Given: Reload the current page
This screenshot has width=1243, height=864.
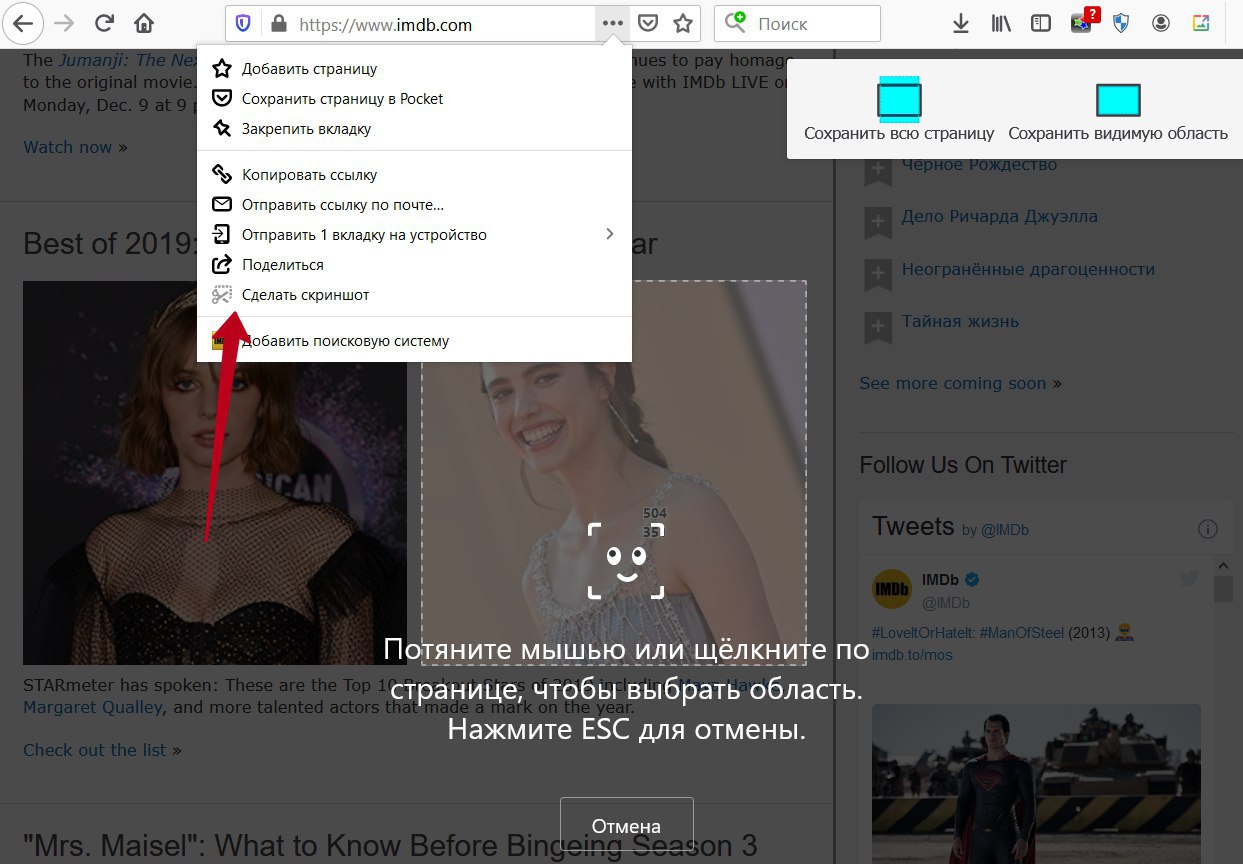Looking at the screenshot, I should click(x=104, y=23).
